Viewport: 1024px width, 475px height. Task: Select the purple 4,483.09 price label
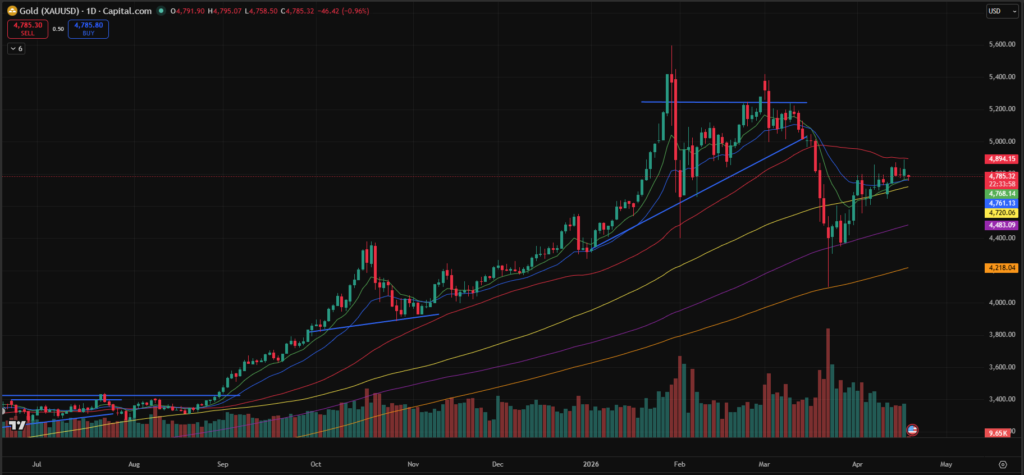(x=1001, y=225)
